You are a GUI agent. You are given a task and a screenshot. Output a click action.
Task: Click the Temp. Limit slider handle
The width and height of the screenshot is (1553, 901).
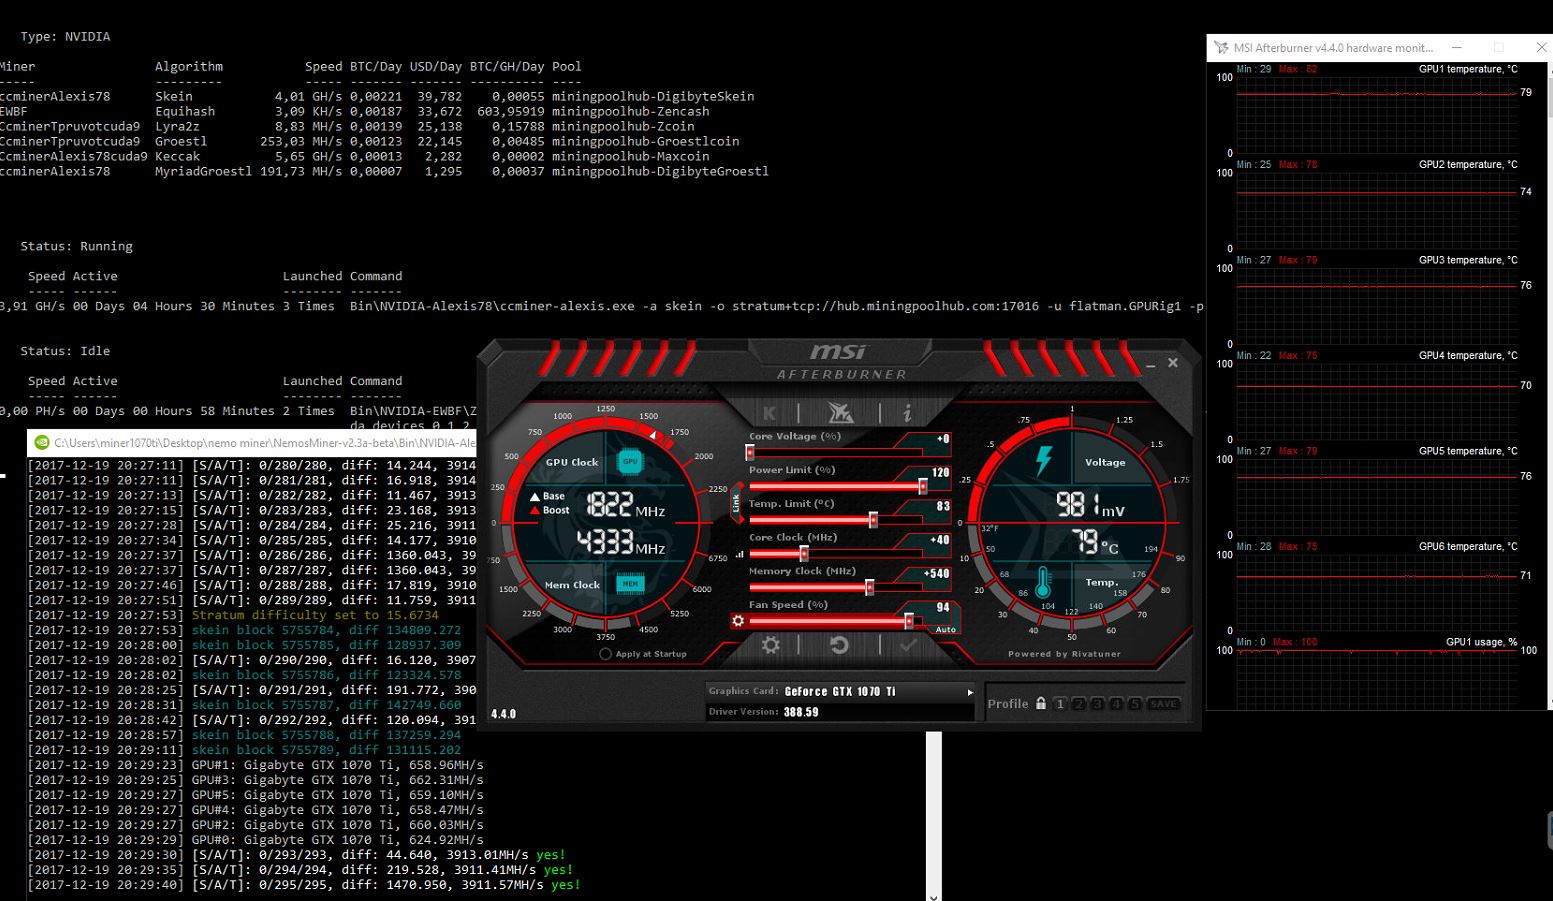coord(873,520)
